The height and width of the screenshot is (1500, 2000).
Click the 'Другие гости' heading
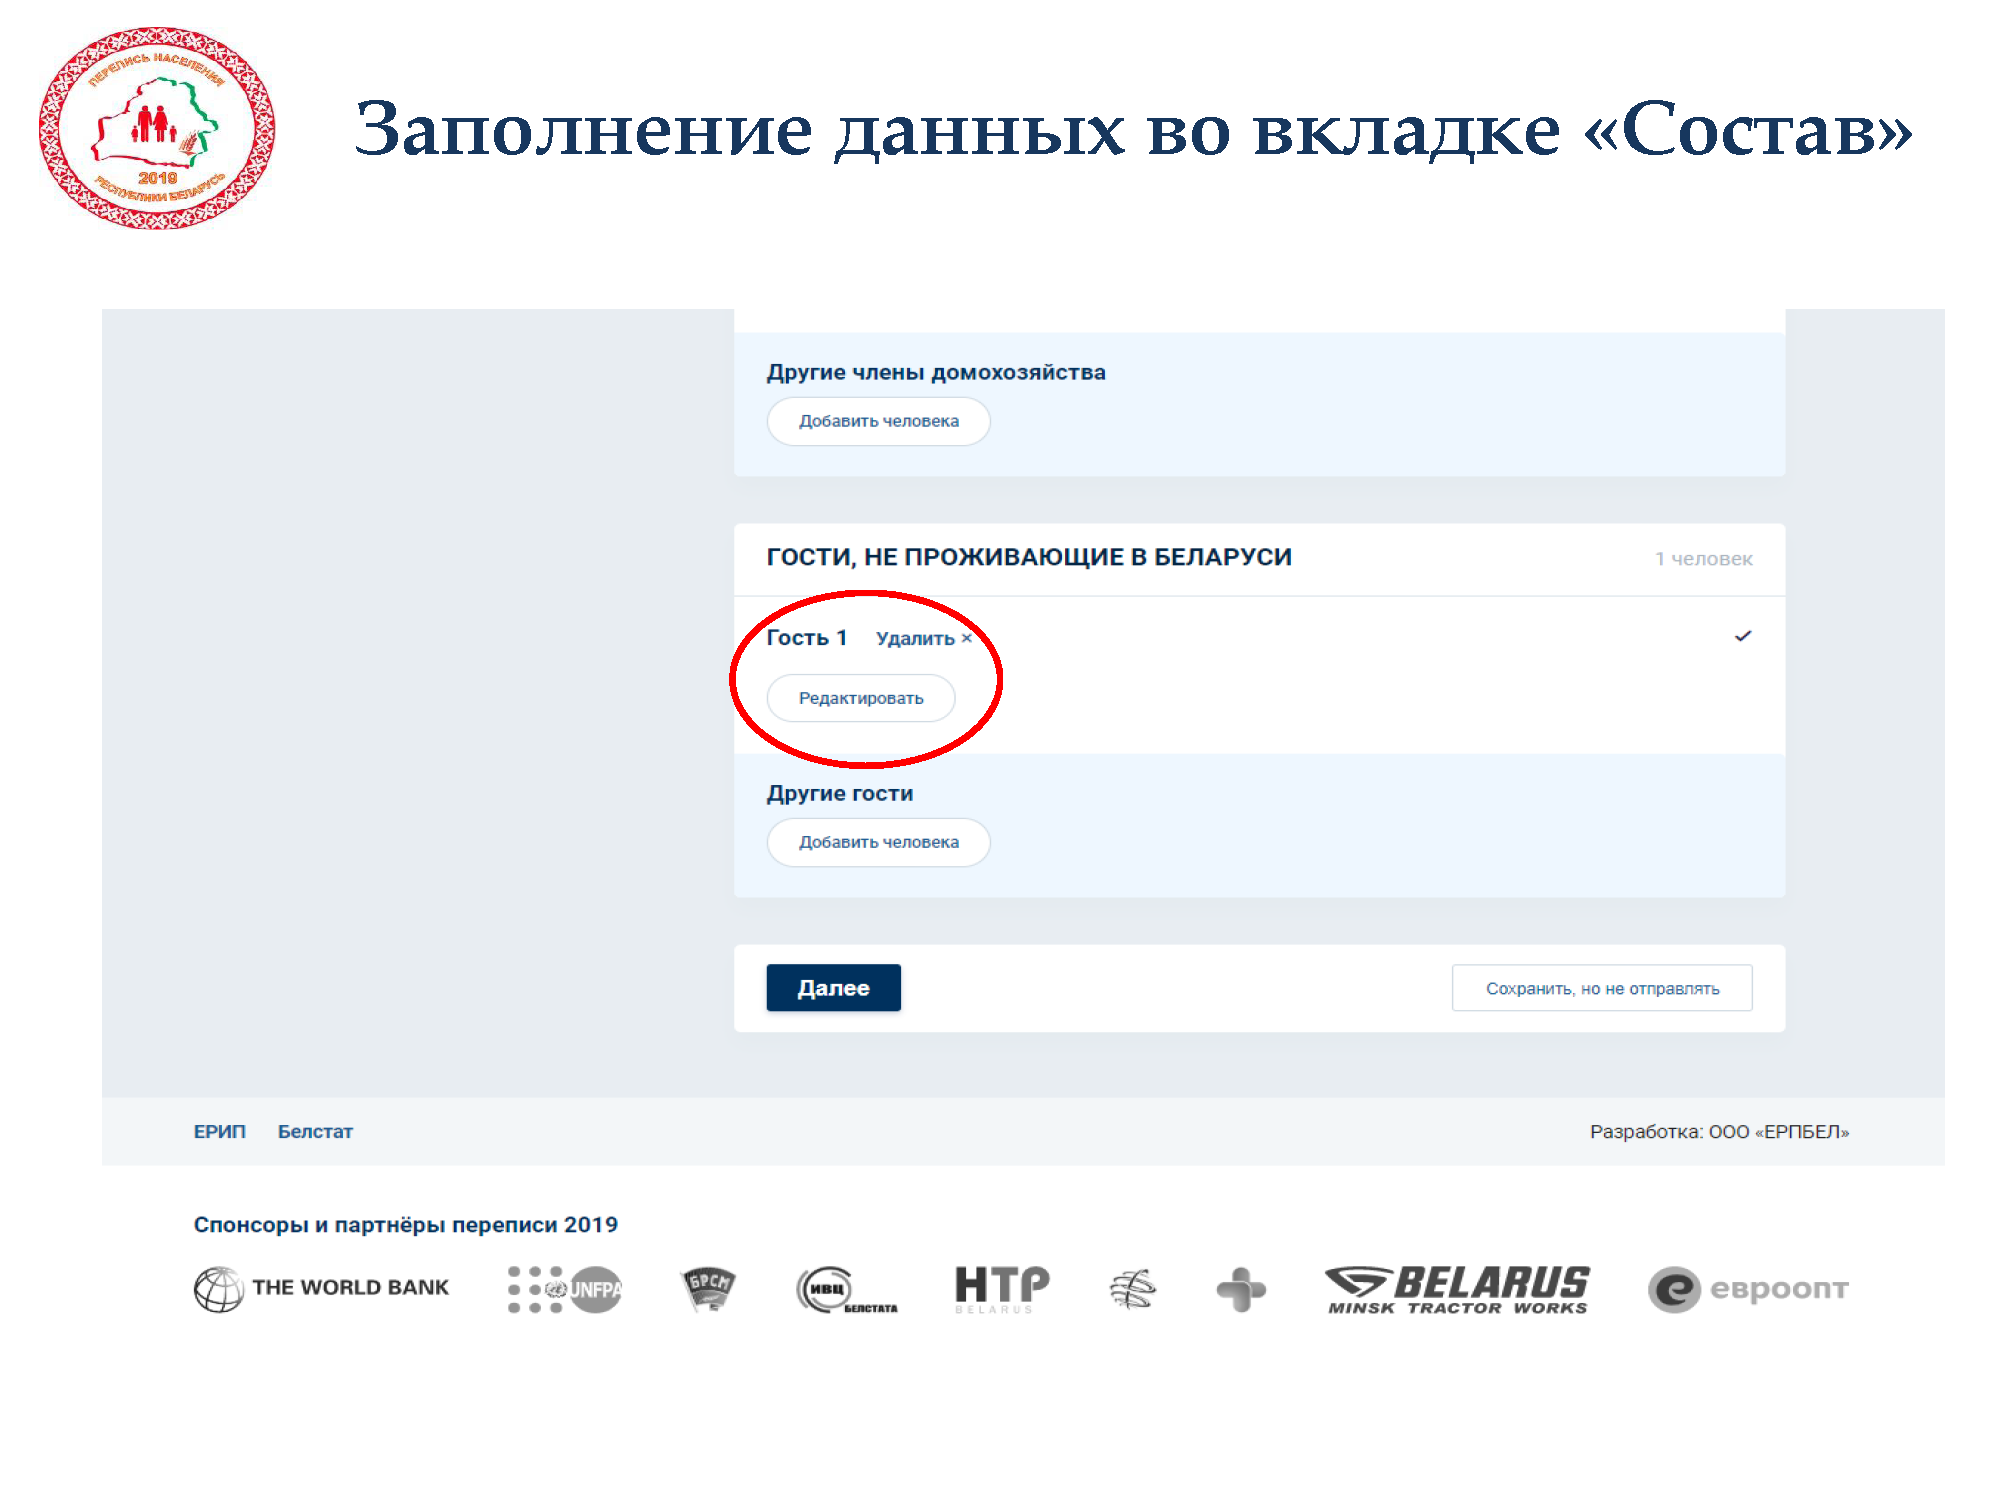pos(839,793)
